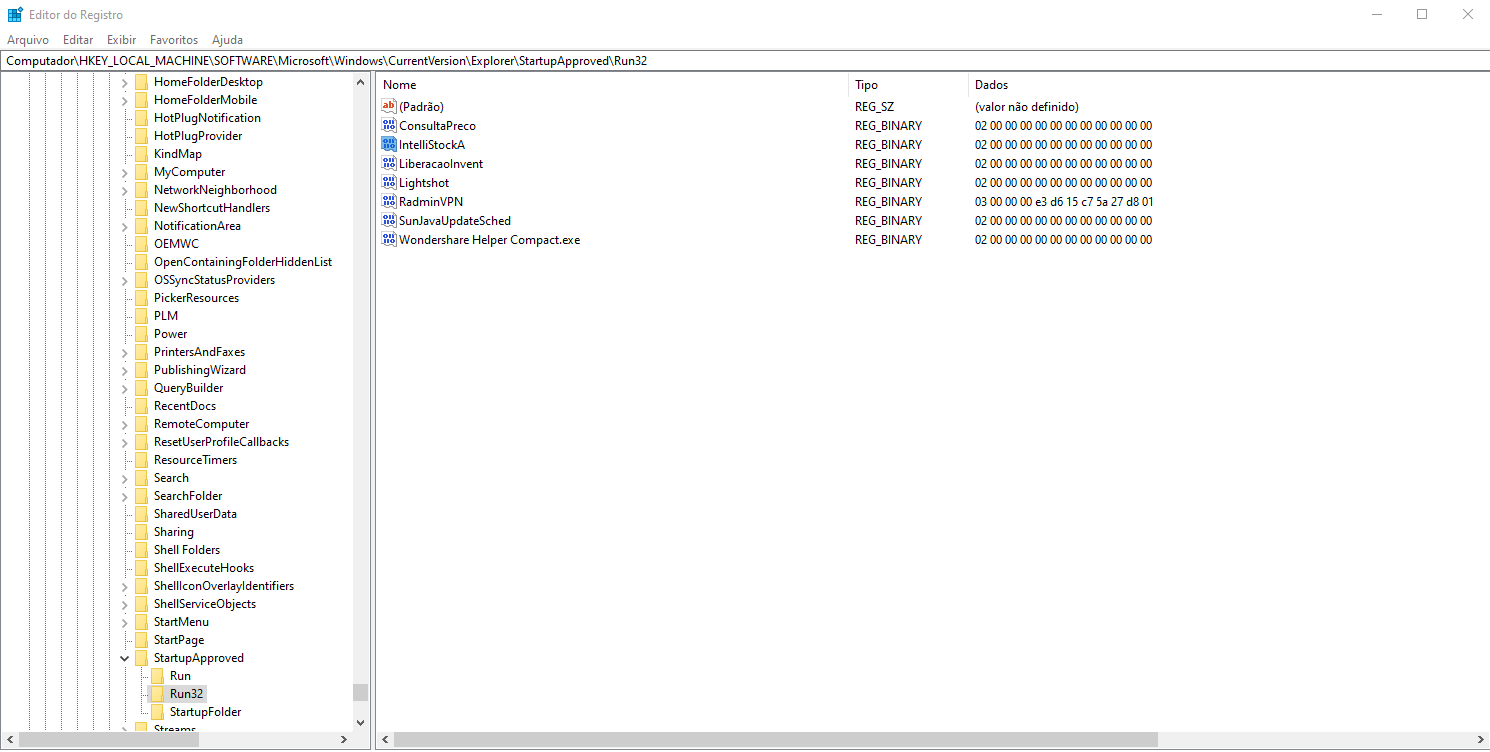Image resolution: width=1490 pixels, height=752 pixels.
Task: Click the registry path address bar
Action: (x=745, y=61)
